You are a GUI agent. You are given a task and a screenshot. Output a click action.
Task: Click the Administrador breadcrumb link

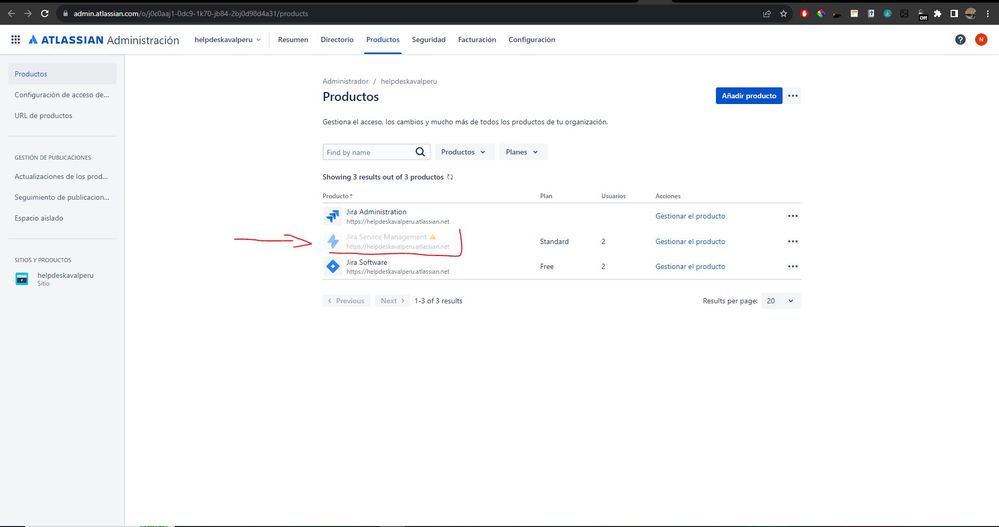tap(345, 82)
